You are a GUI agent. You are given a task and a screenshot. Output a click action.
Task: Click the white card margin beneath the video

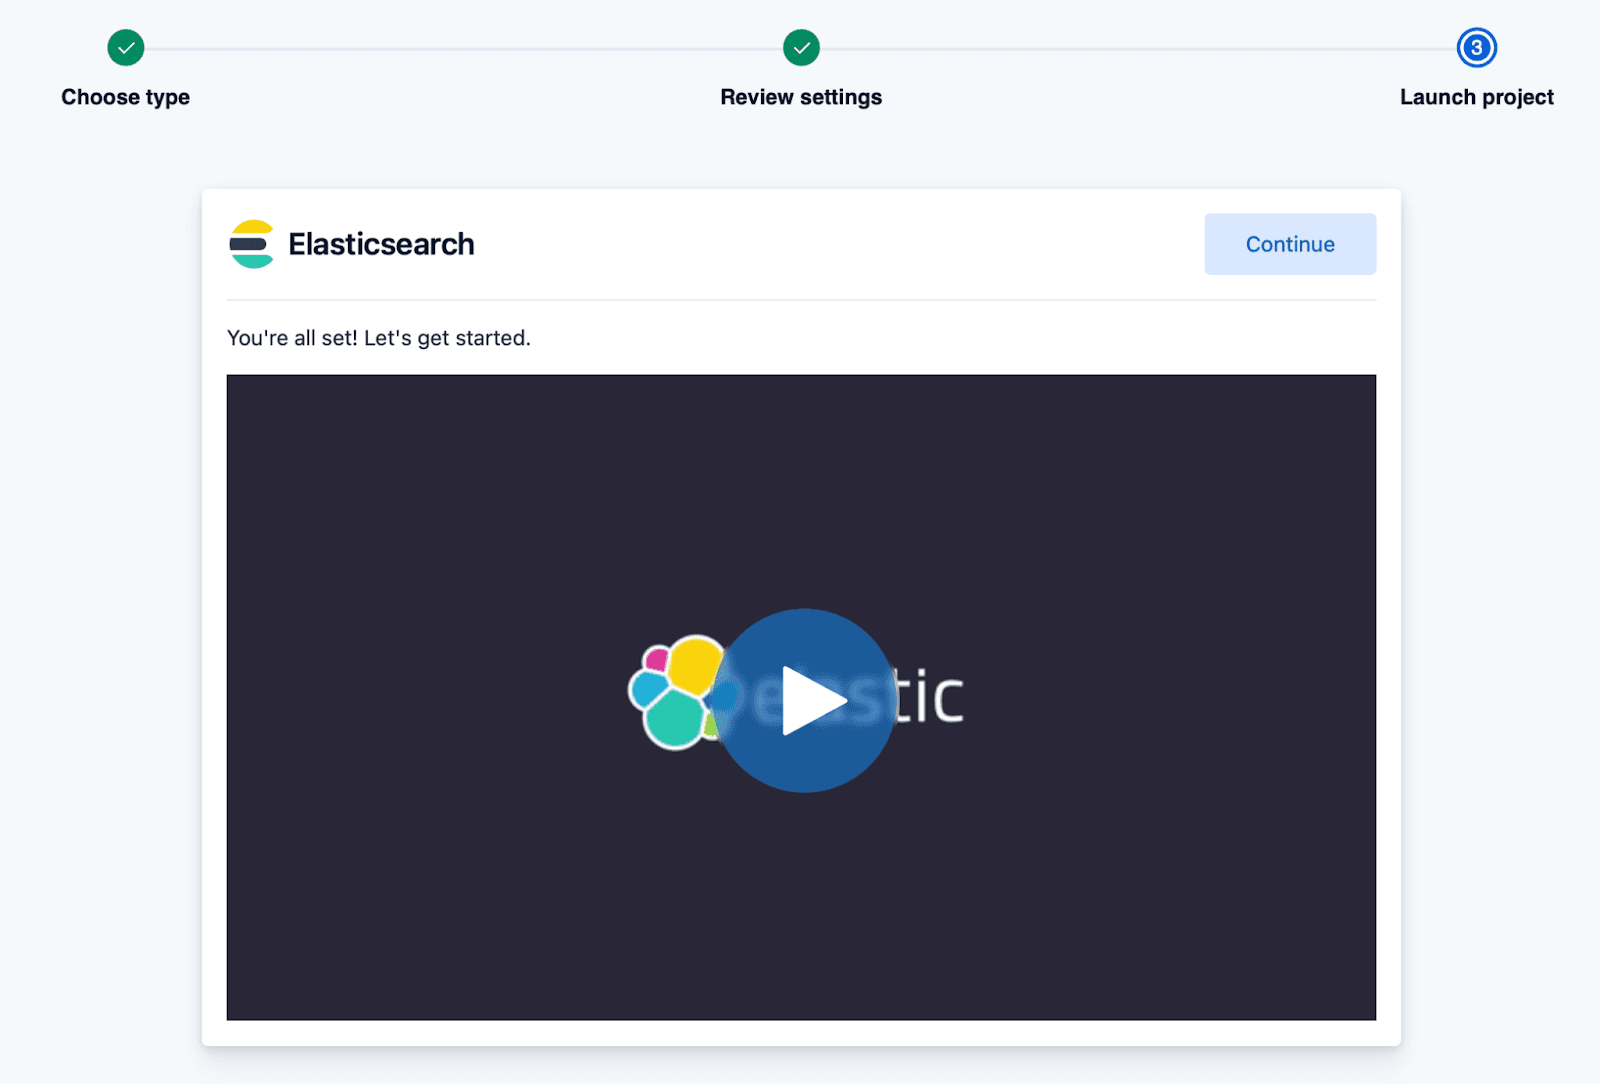coord(801,1033)
